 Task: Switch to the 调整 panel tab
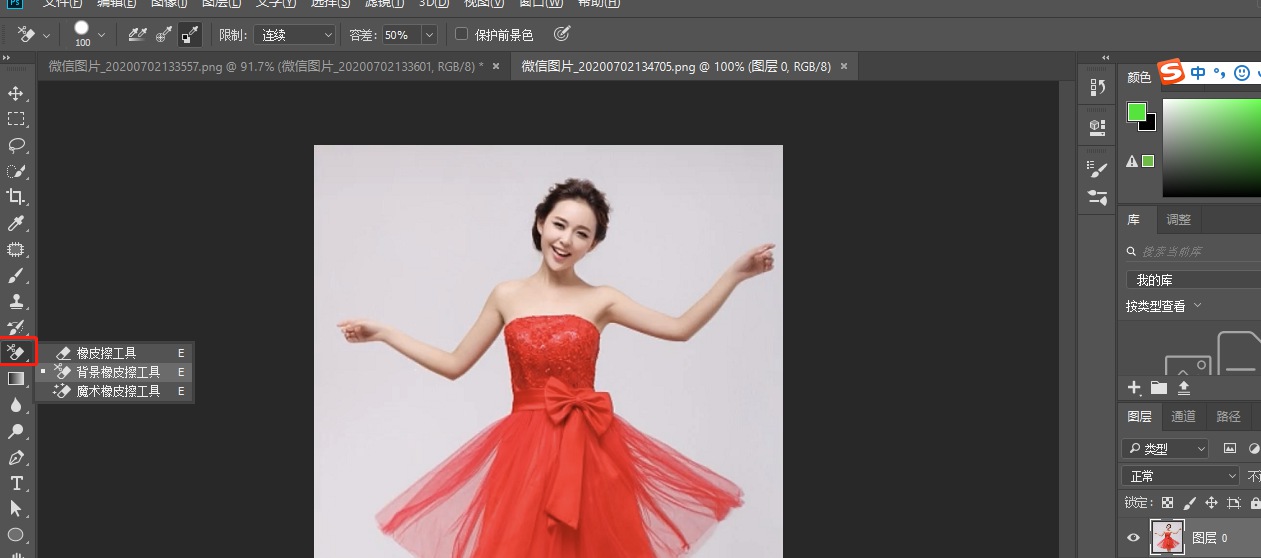pyautogui.click(x=1178, y=220)
